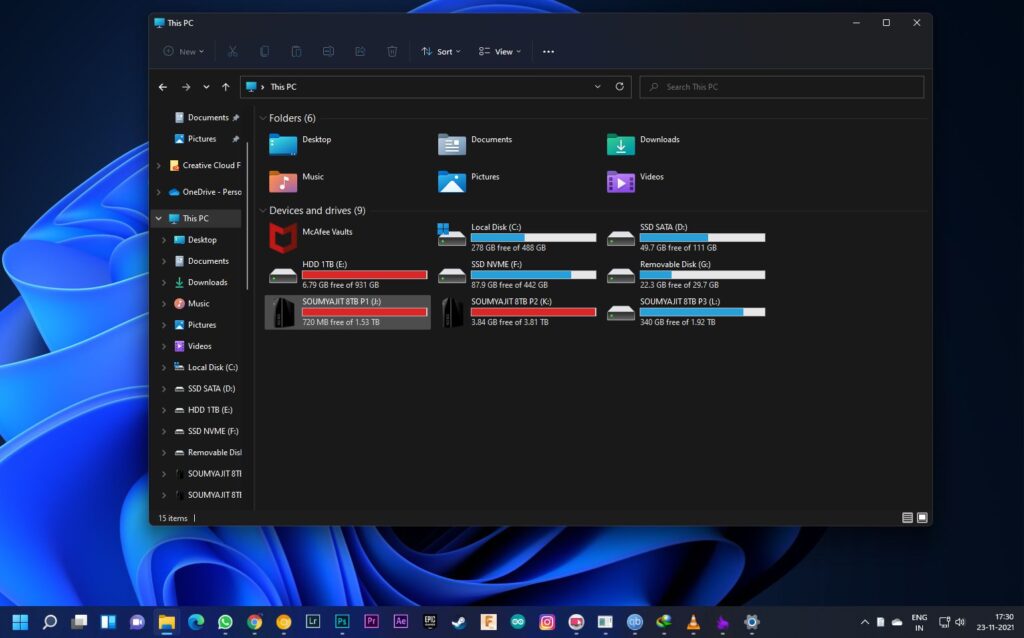
Task: Collapse the Folders (6) group
Action: click(263, 118)
